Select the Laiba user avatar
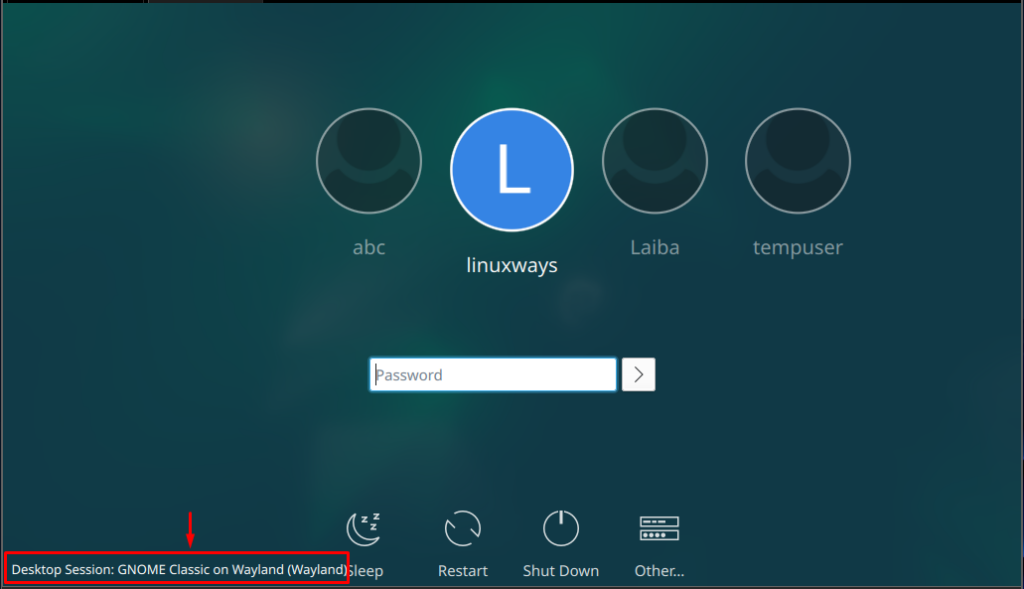The image size is (1024, 589). pyautogui.click(x=654, y=160)
